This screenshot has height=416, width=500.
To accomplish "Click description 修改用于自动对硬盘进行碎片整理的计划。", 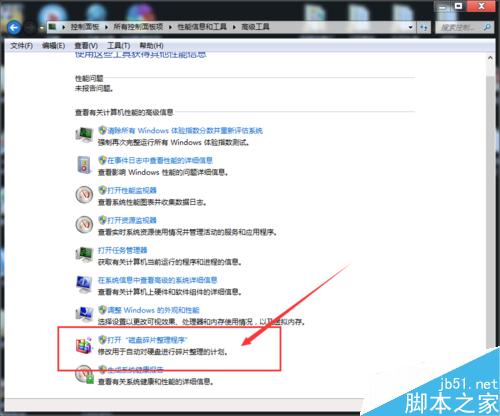I will [x=163, y=352].
